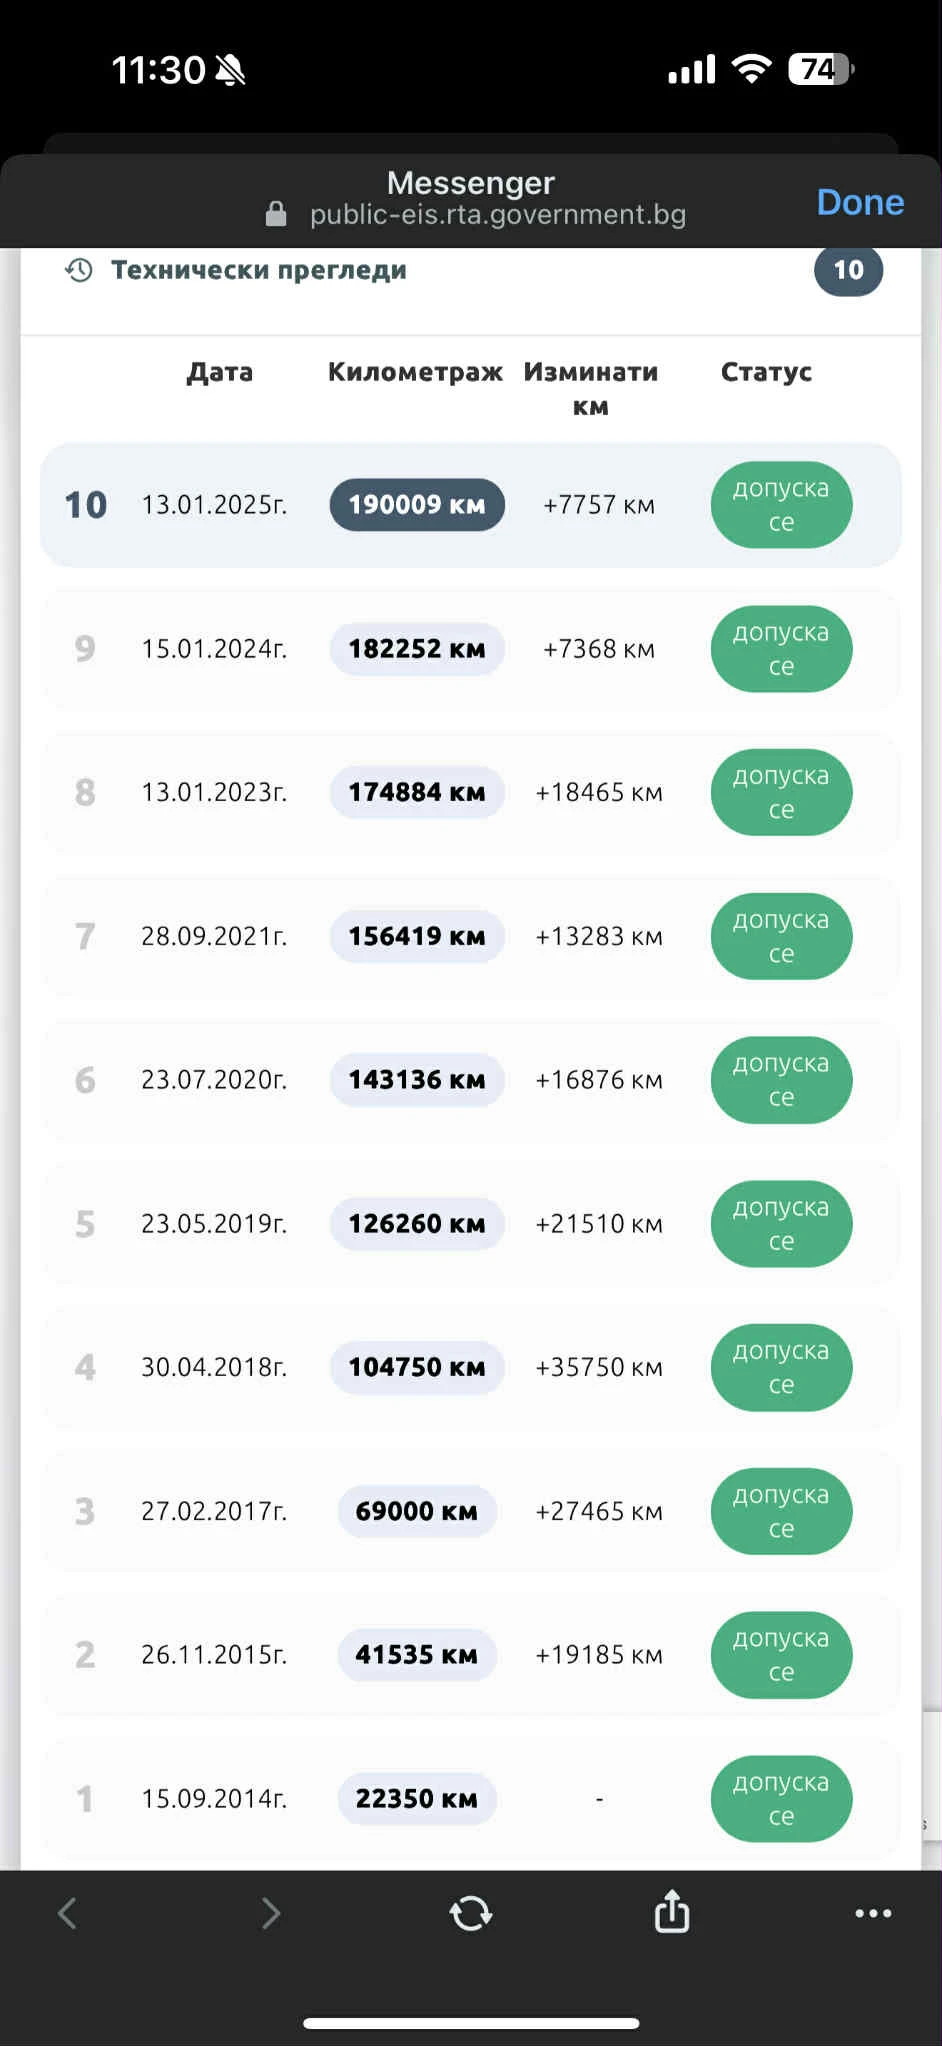The width and height of the screenshot is (942, 2046).
Task: Tap the 104750 км mileage badge
Action: pyautogui.click(x=417, y=1367)
